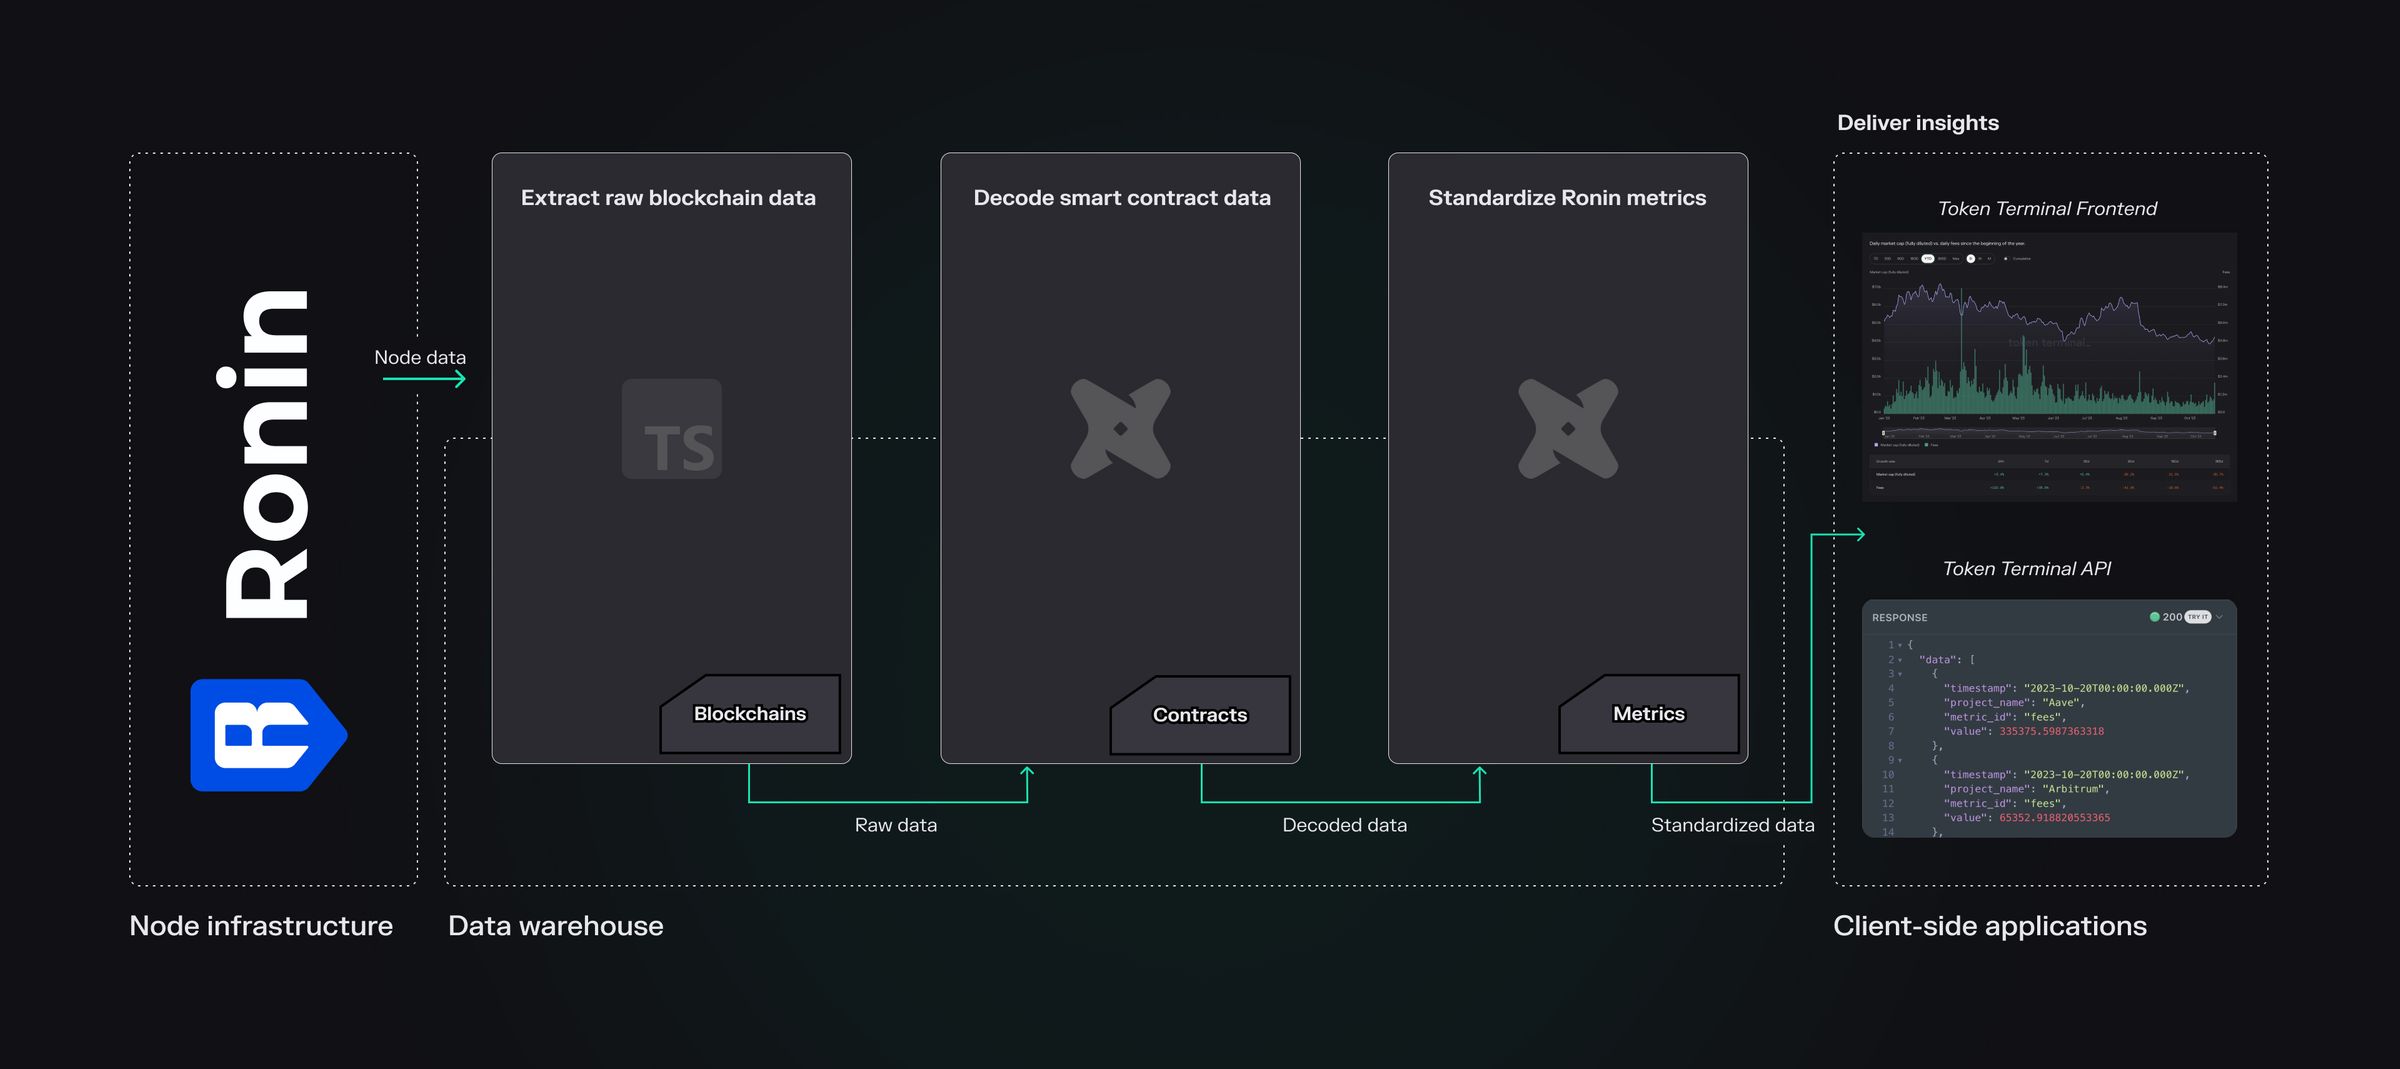Screen dimensions: 2400x1069
Task: Collapse the fold arrow on code line 9
Action: tap(1900, 761)
